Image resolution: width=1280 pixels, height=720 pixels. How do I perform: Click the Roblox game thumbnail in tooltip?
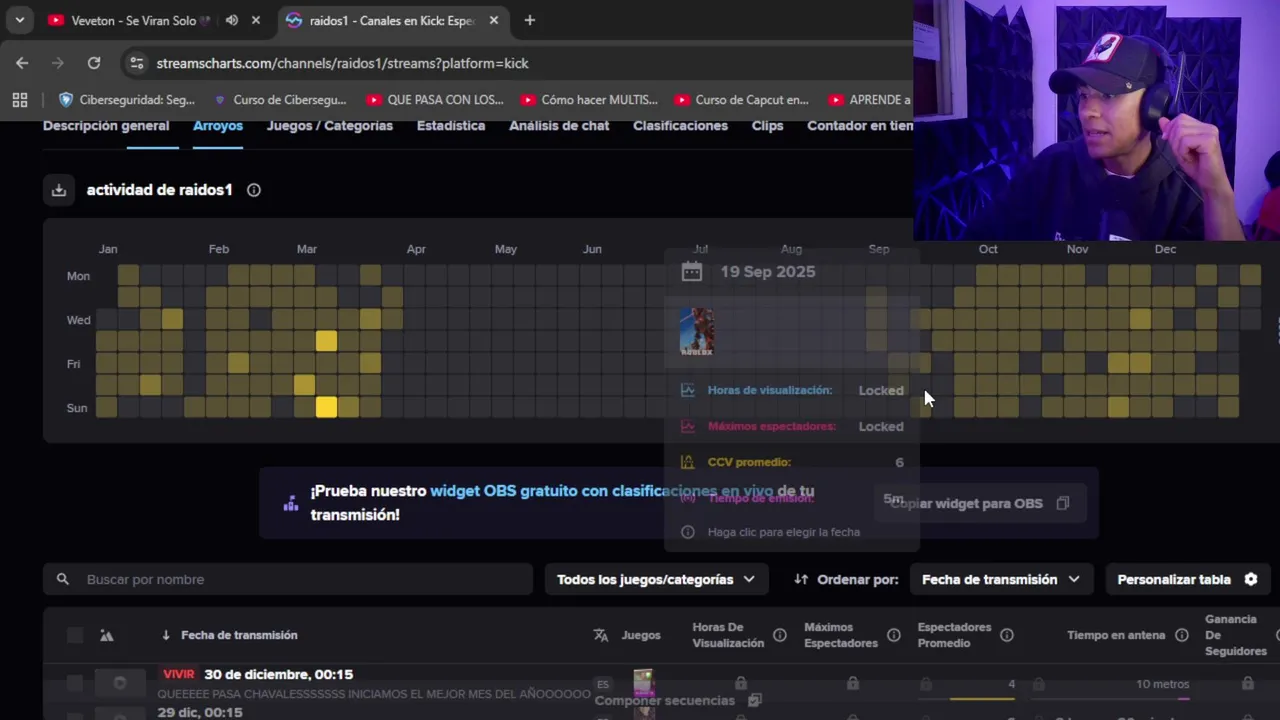(x=697, y=332)
